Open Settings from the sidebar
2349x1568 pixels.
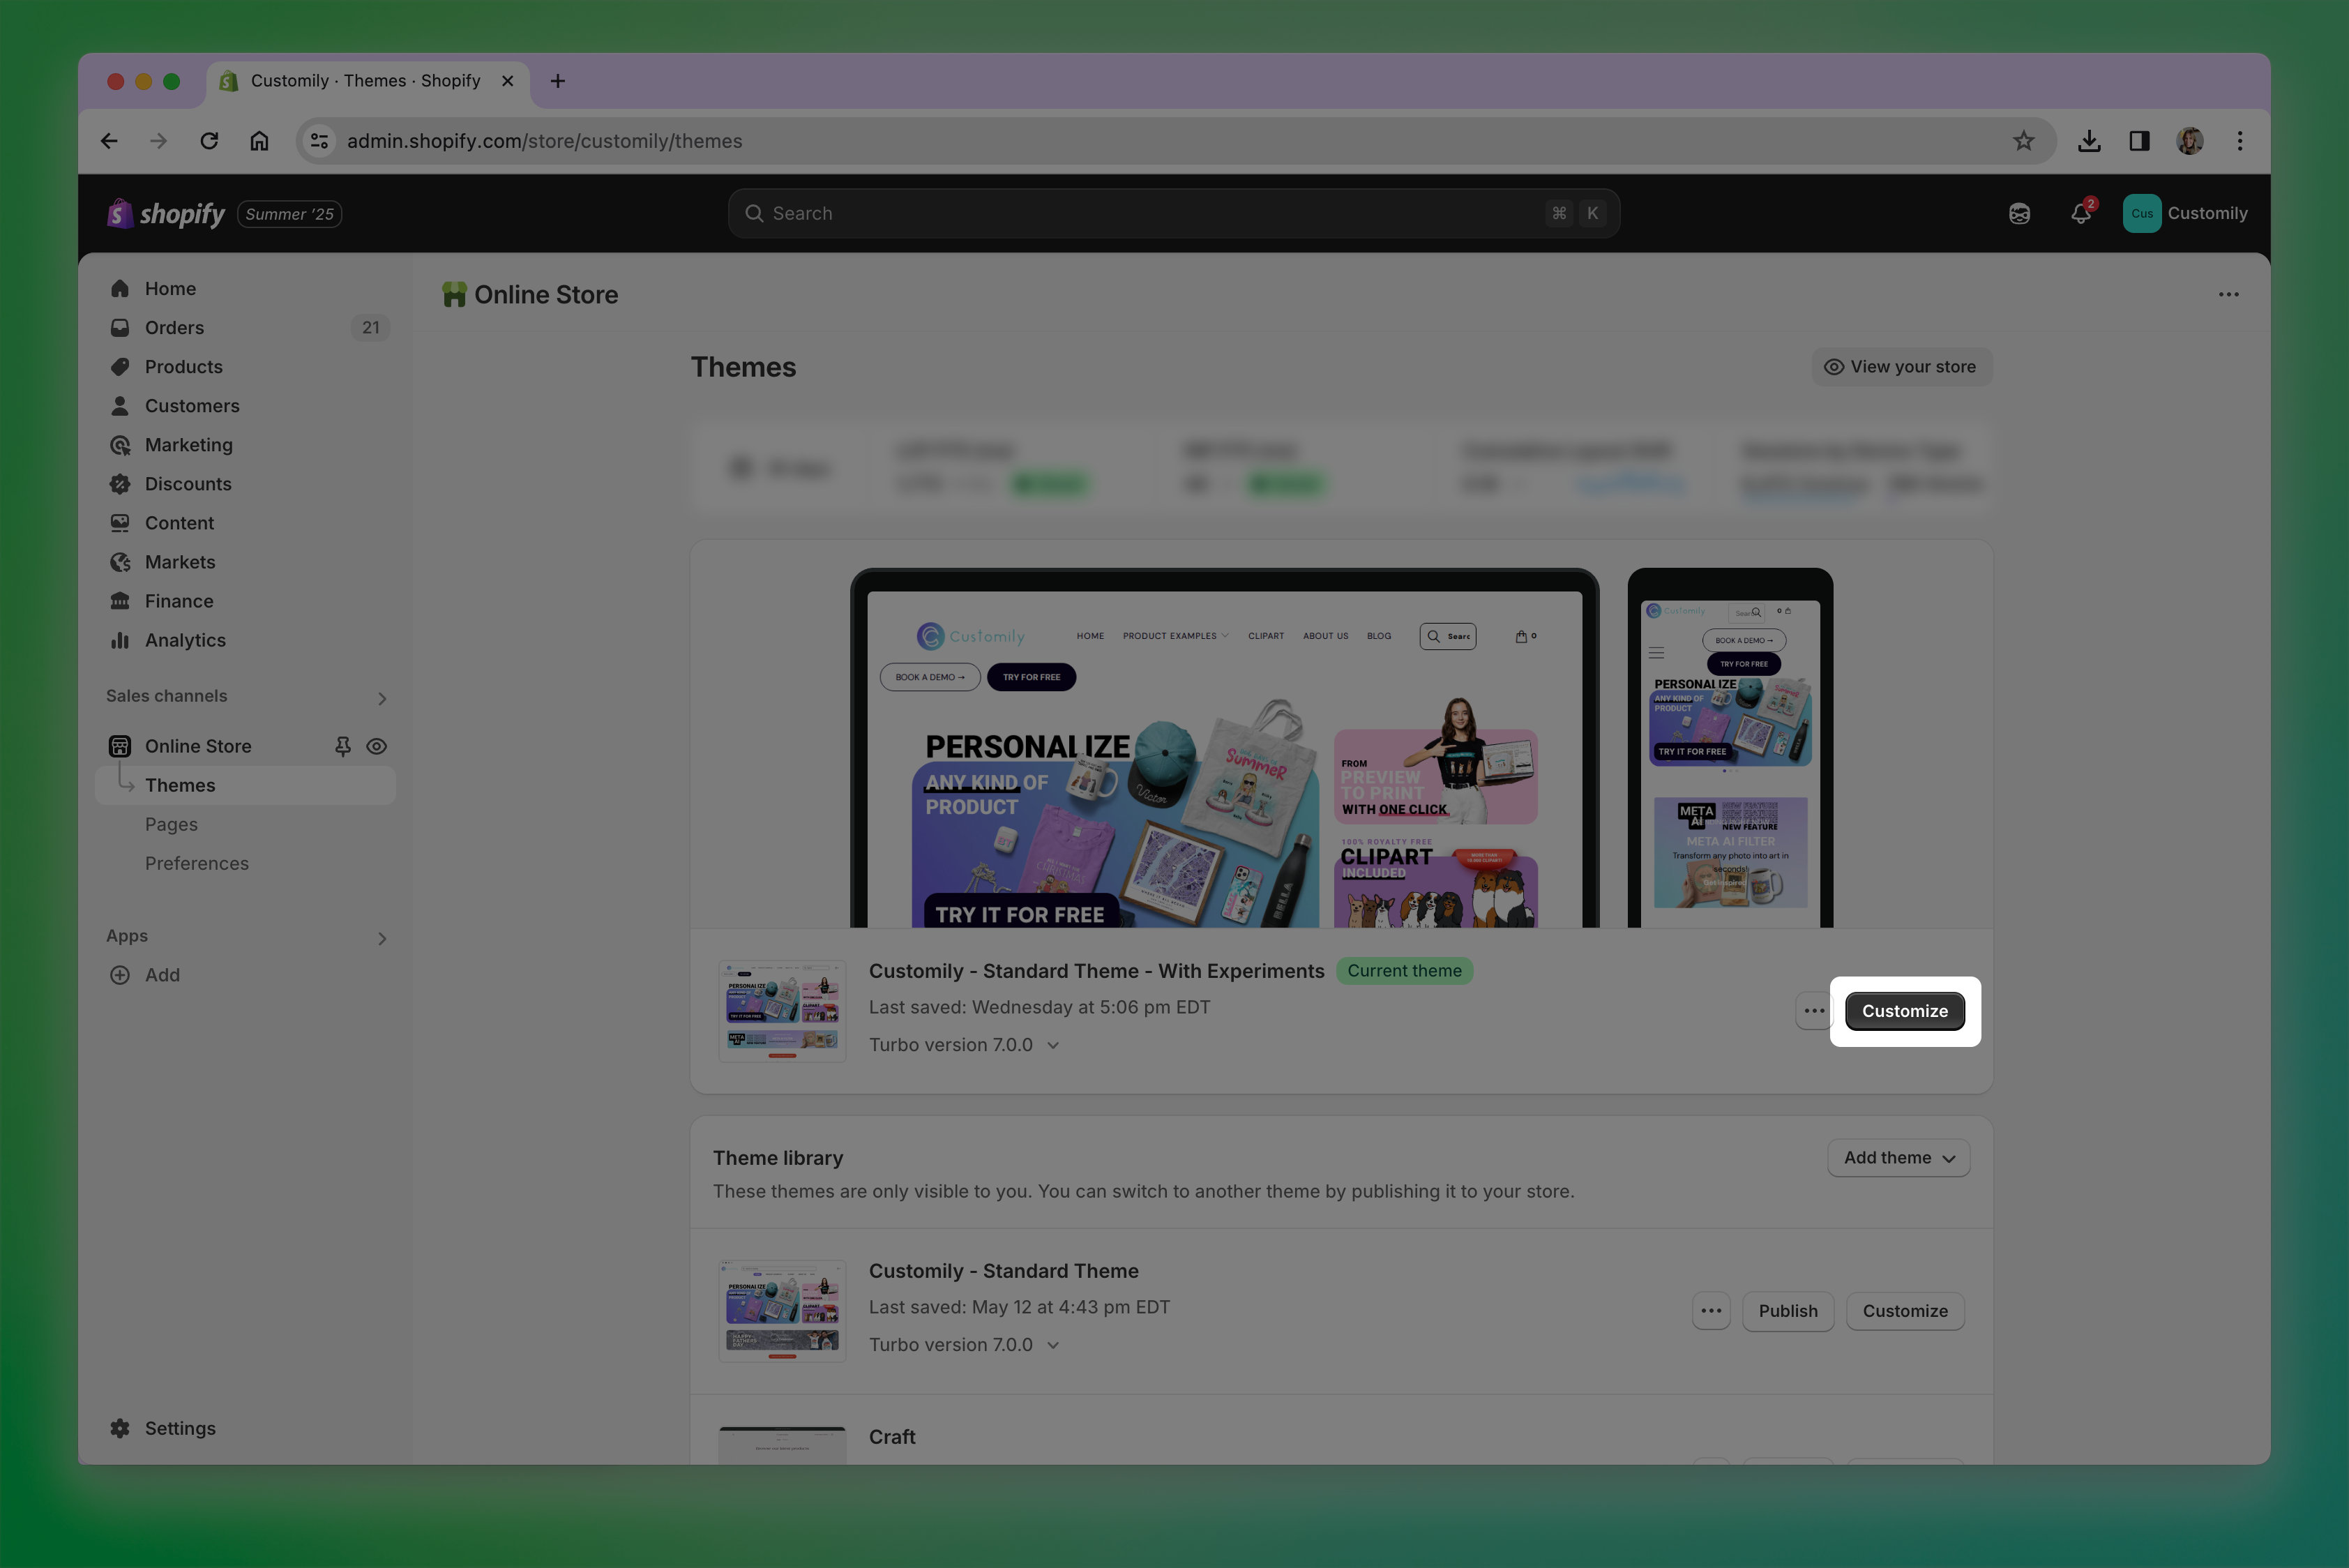(x=180, y=1428)
